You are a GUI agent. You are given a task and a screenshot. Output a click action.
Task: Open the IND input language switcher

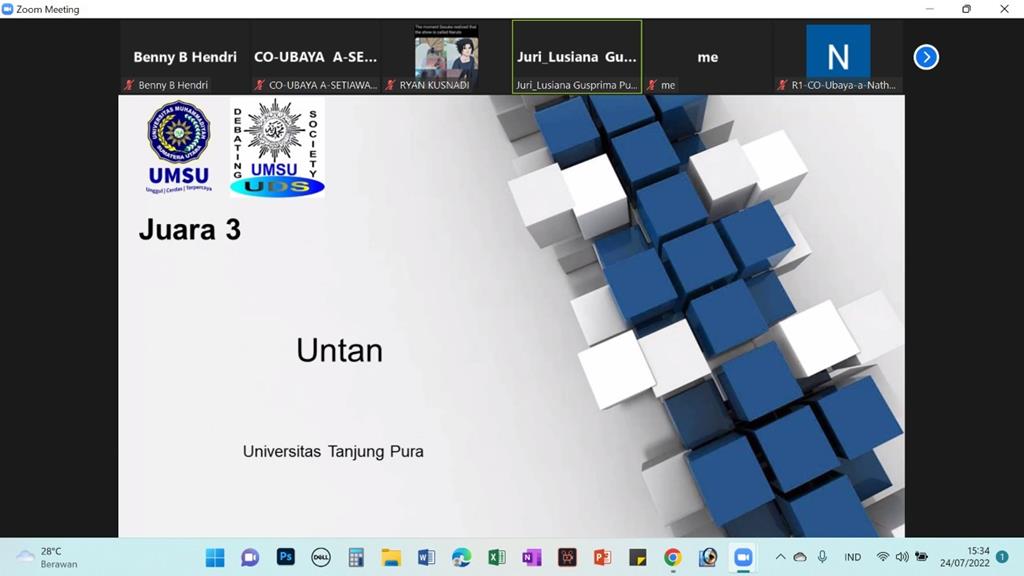click(852, 557)
